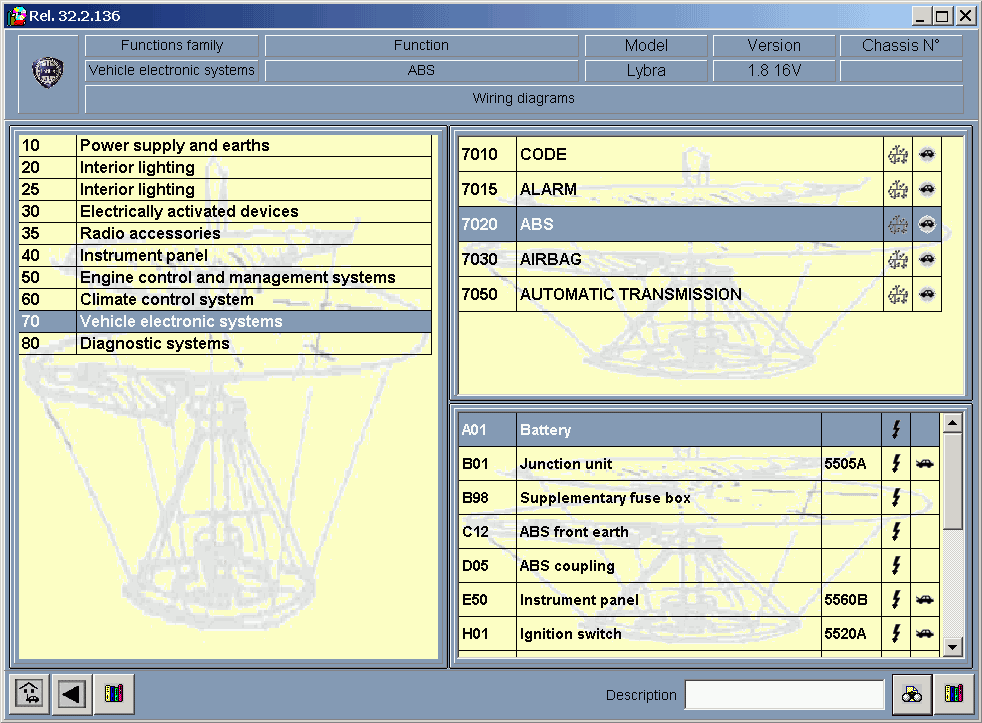
Task: Select Climate control system category
Action: [x=225, y=299]
